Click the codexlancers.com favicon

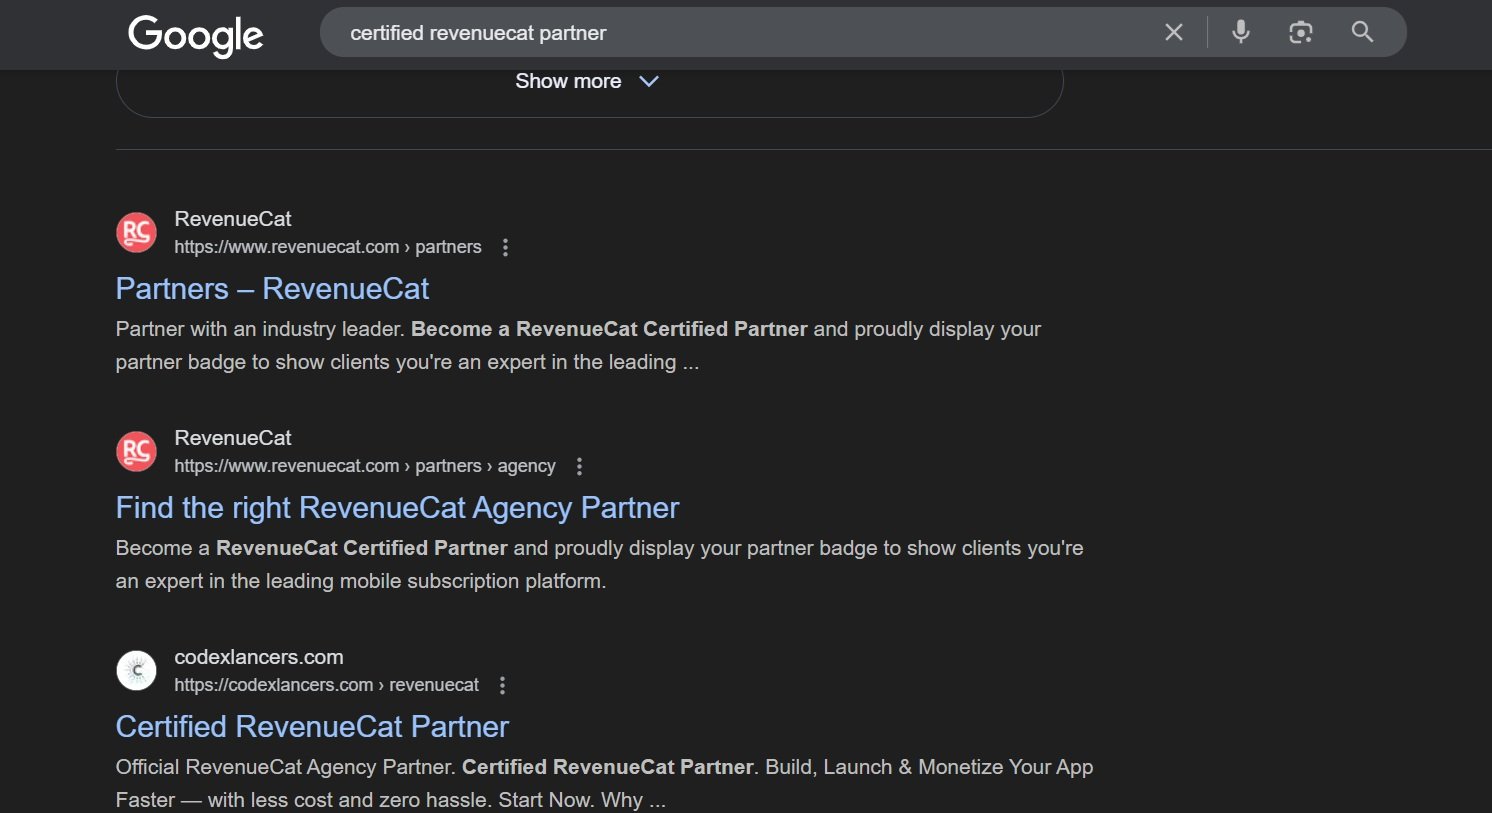point(136,671)
